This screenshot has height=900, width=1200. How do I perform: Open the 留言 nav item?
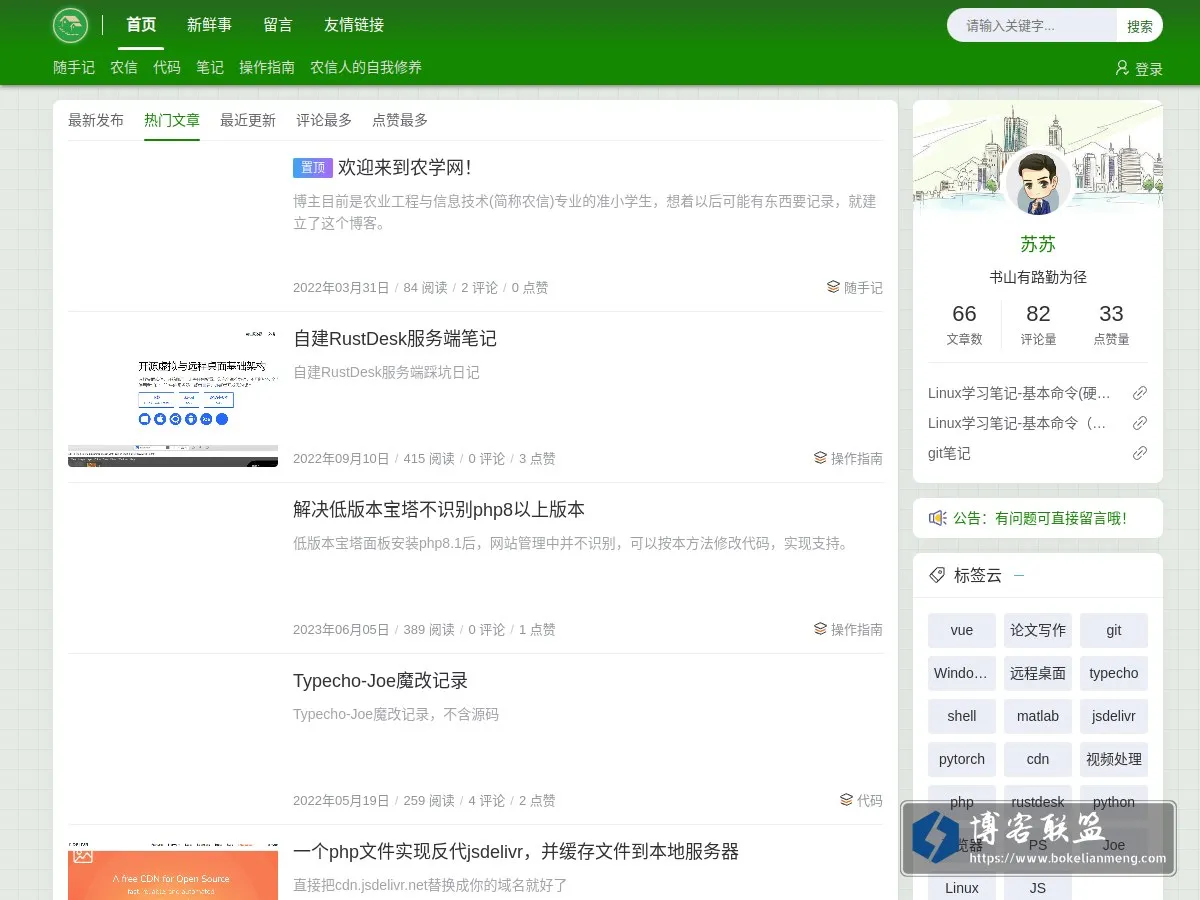[x=278, y=25]
